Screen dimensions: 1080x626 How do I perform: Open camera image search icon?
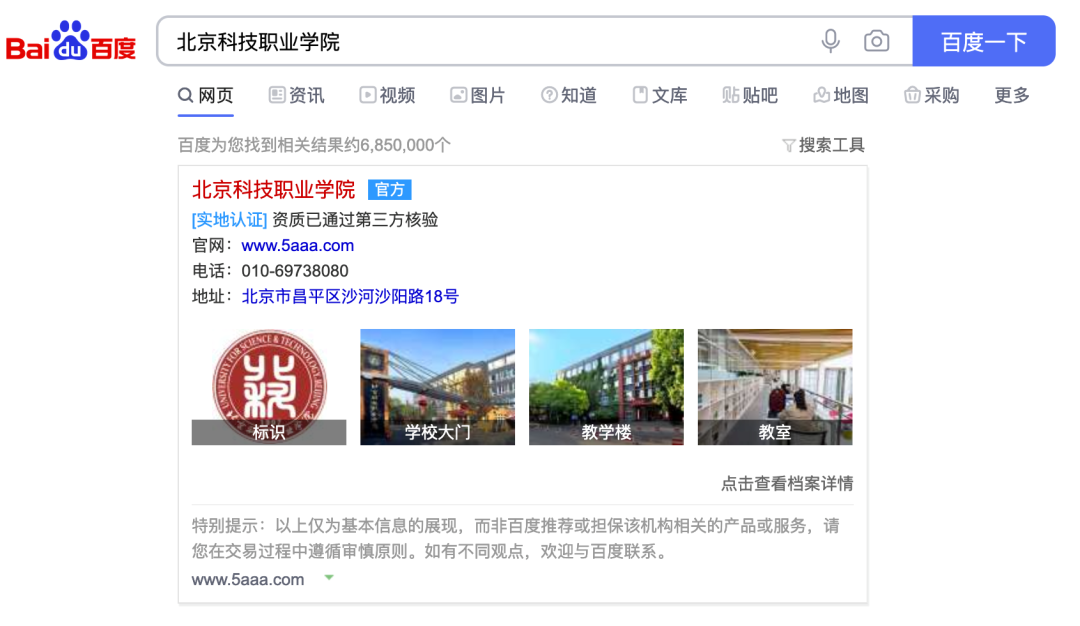point(876,41)
